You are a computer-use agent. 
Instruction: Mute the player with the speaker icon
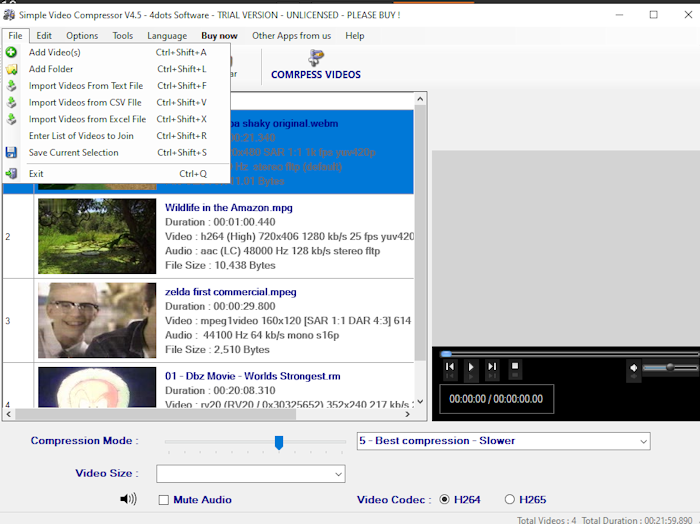click(x=634, y=368)
